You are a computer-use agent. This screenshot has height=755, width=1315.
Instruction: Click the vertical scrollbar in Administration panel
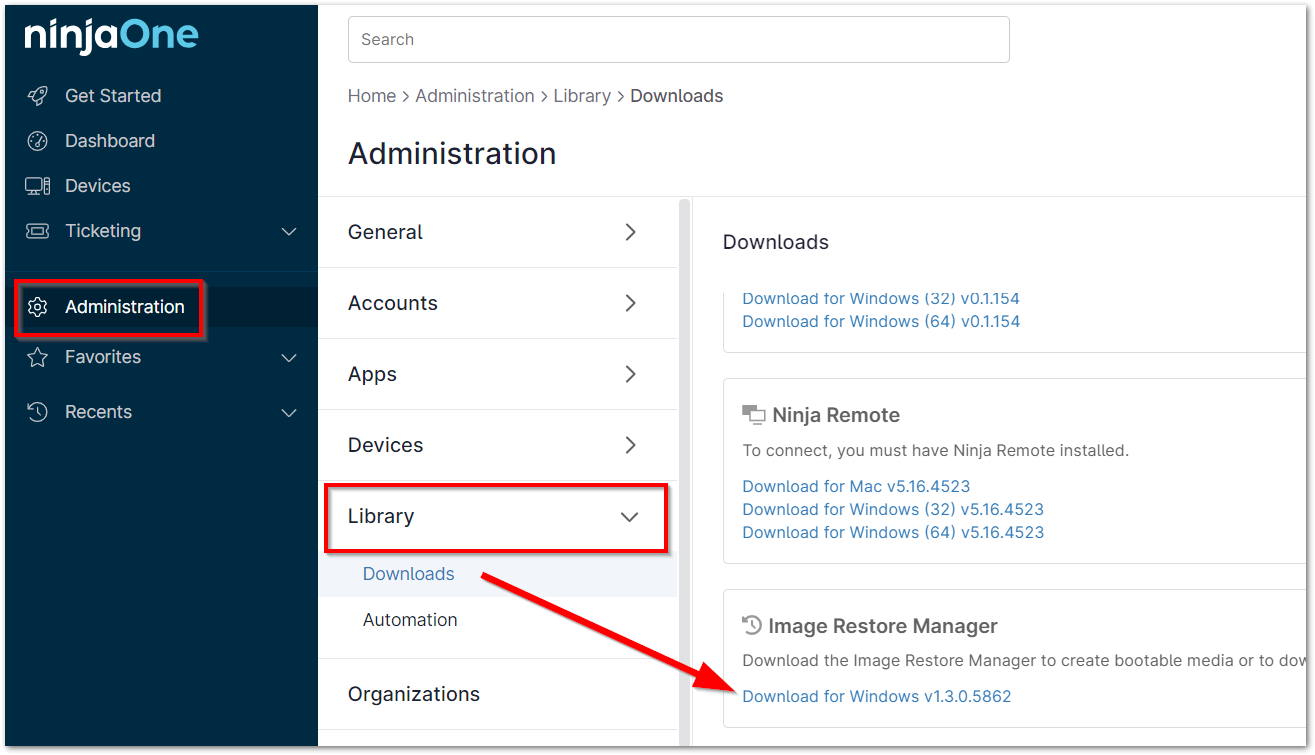(685, 400)
